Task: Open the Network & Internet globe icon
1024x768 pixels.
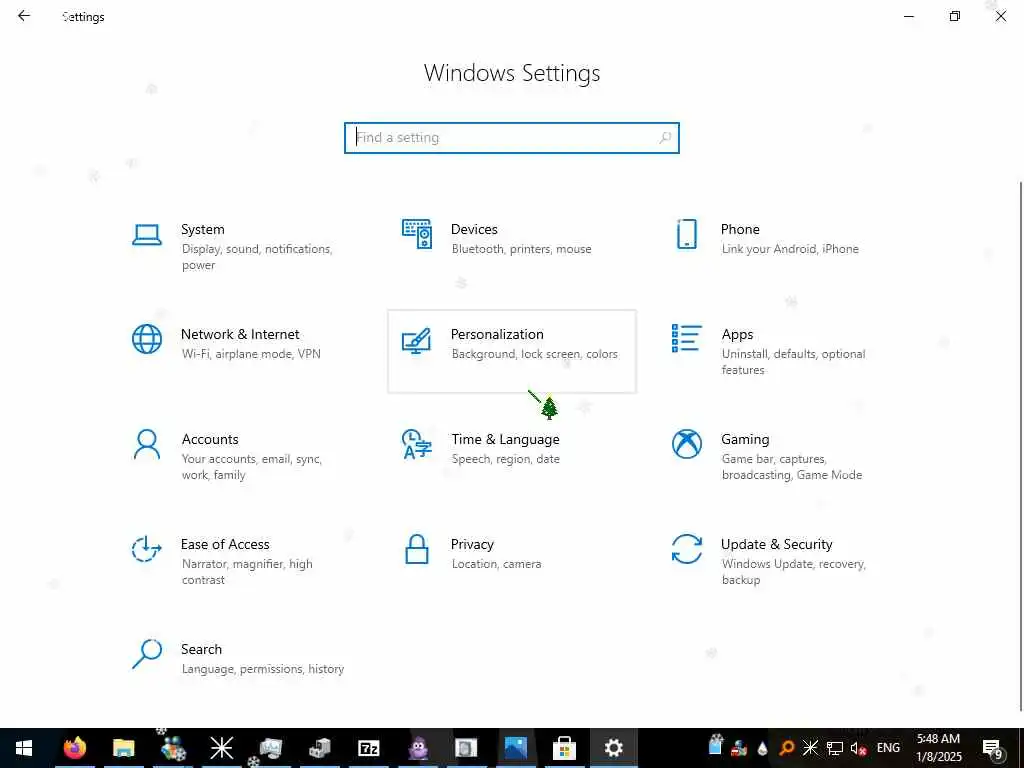Action: [147, 339]
